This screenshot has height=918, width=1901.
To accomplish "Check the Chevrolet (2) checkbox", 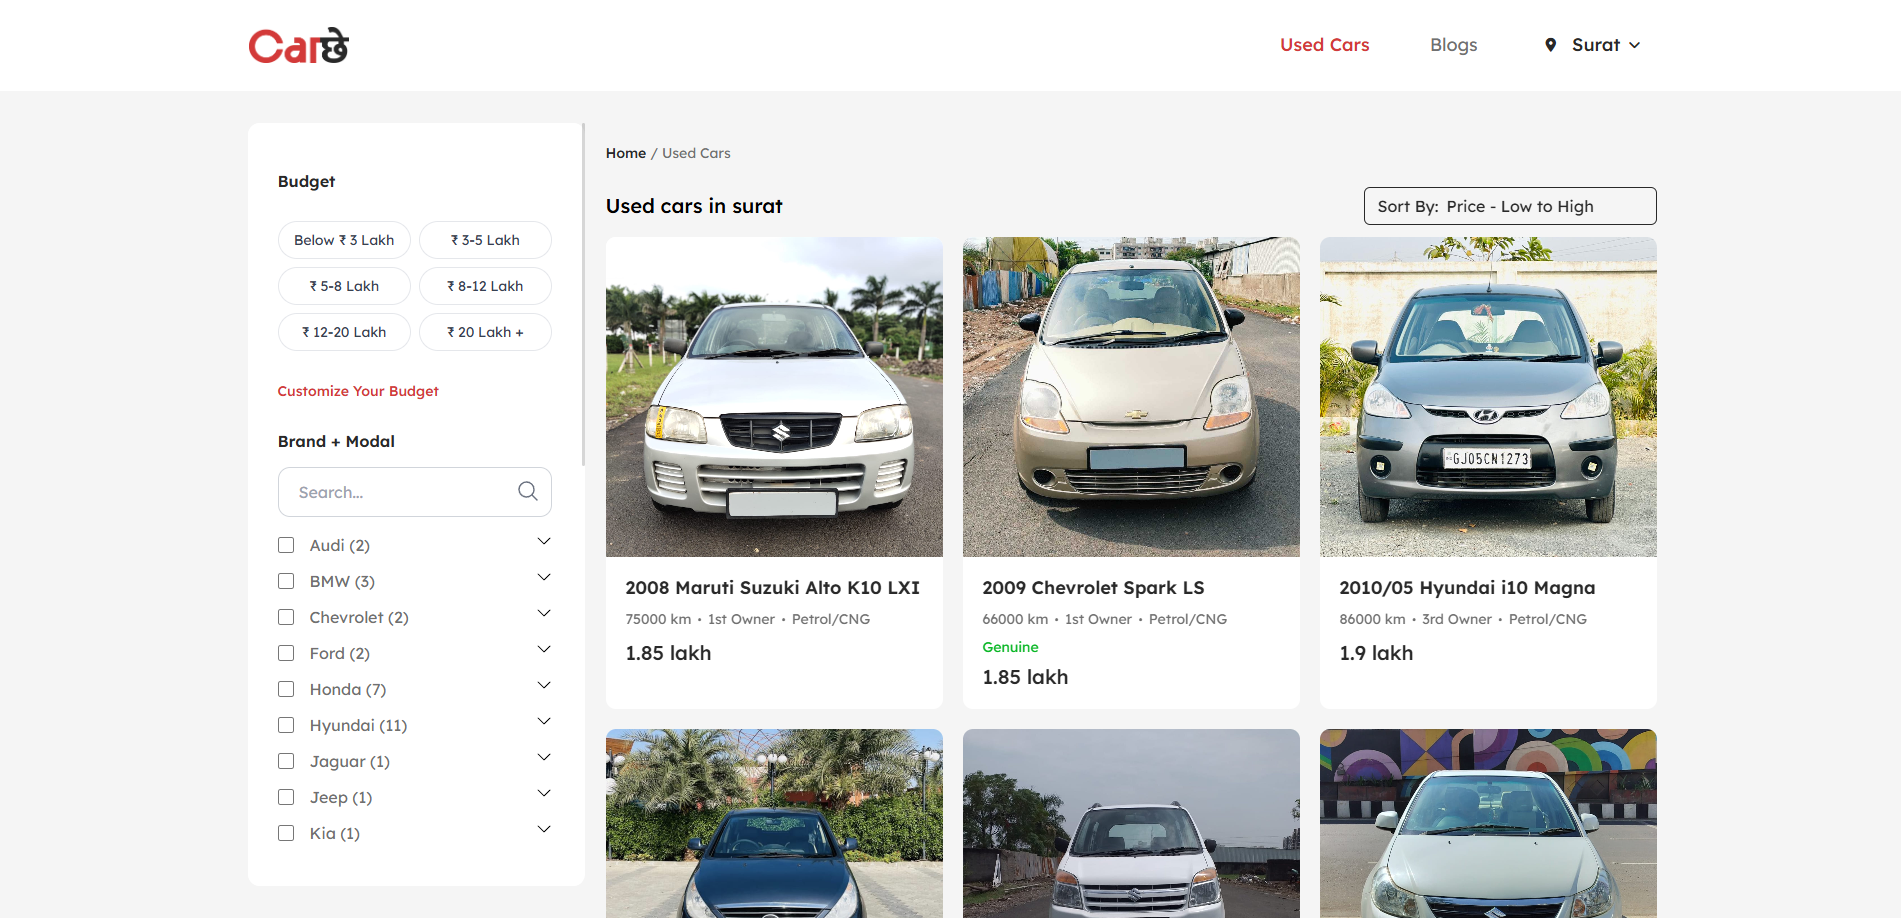I will [286, 617].
